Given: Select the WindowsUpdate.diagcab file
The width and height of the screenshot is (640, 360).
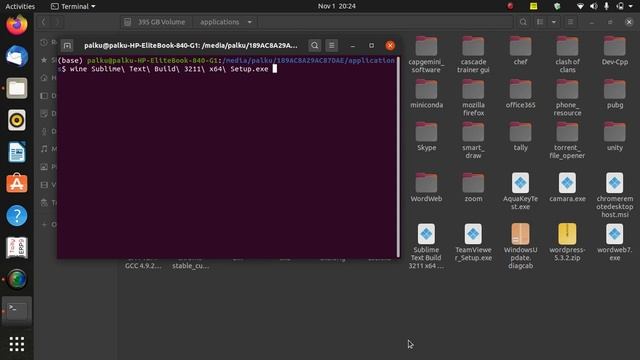Looking at the screenshot, I should [x=520, y=246].
